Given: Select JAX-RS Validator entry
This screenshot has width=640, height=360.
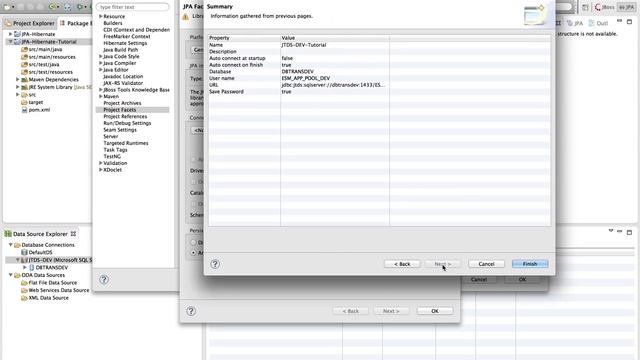Looking at the screenshot, I should coord(123,83).
